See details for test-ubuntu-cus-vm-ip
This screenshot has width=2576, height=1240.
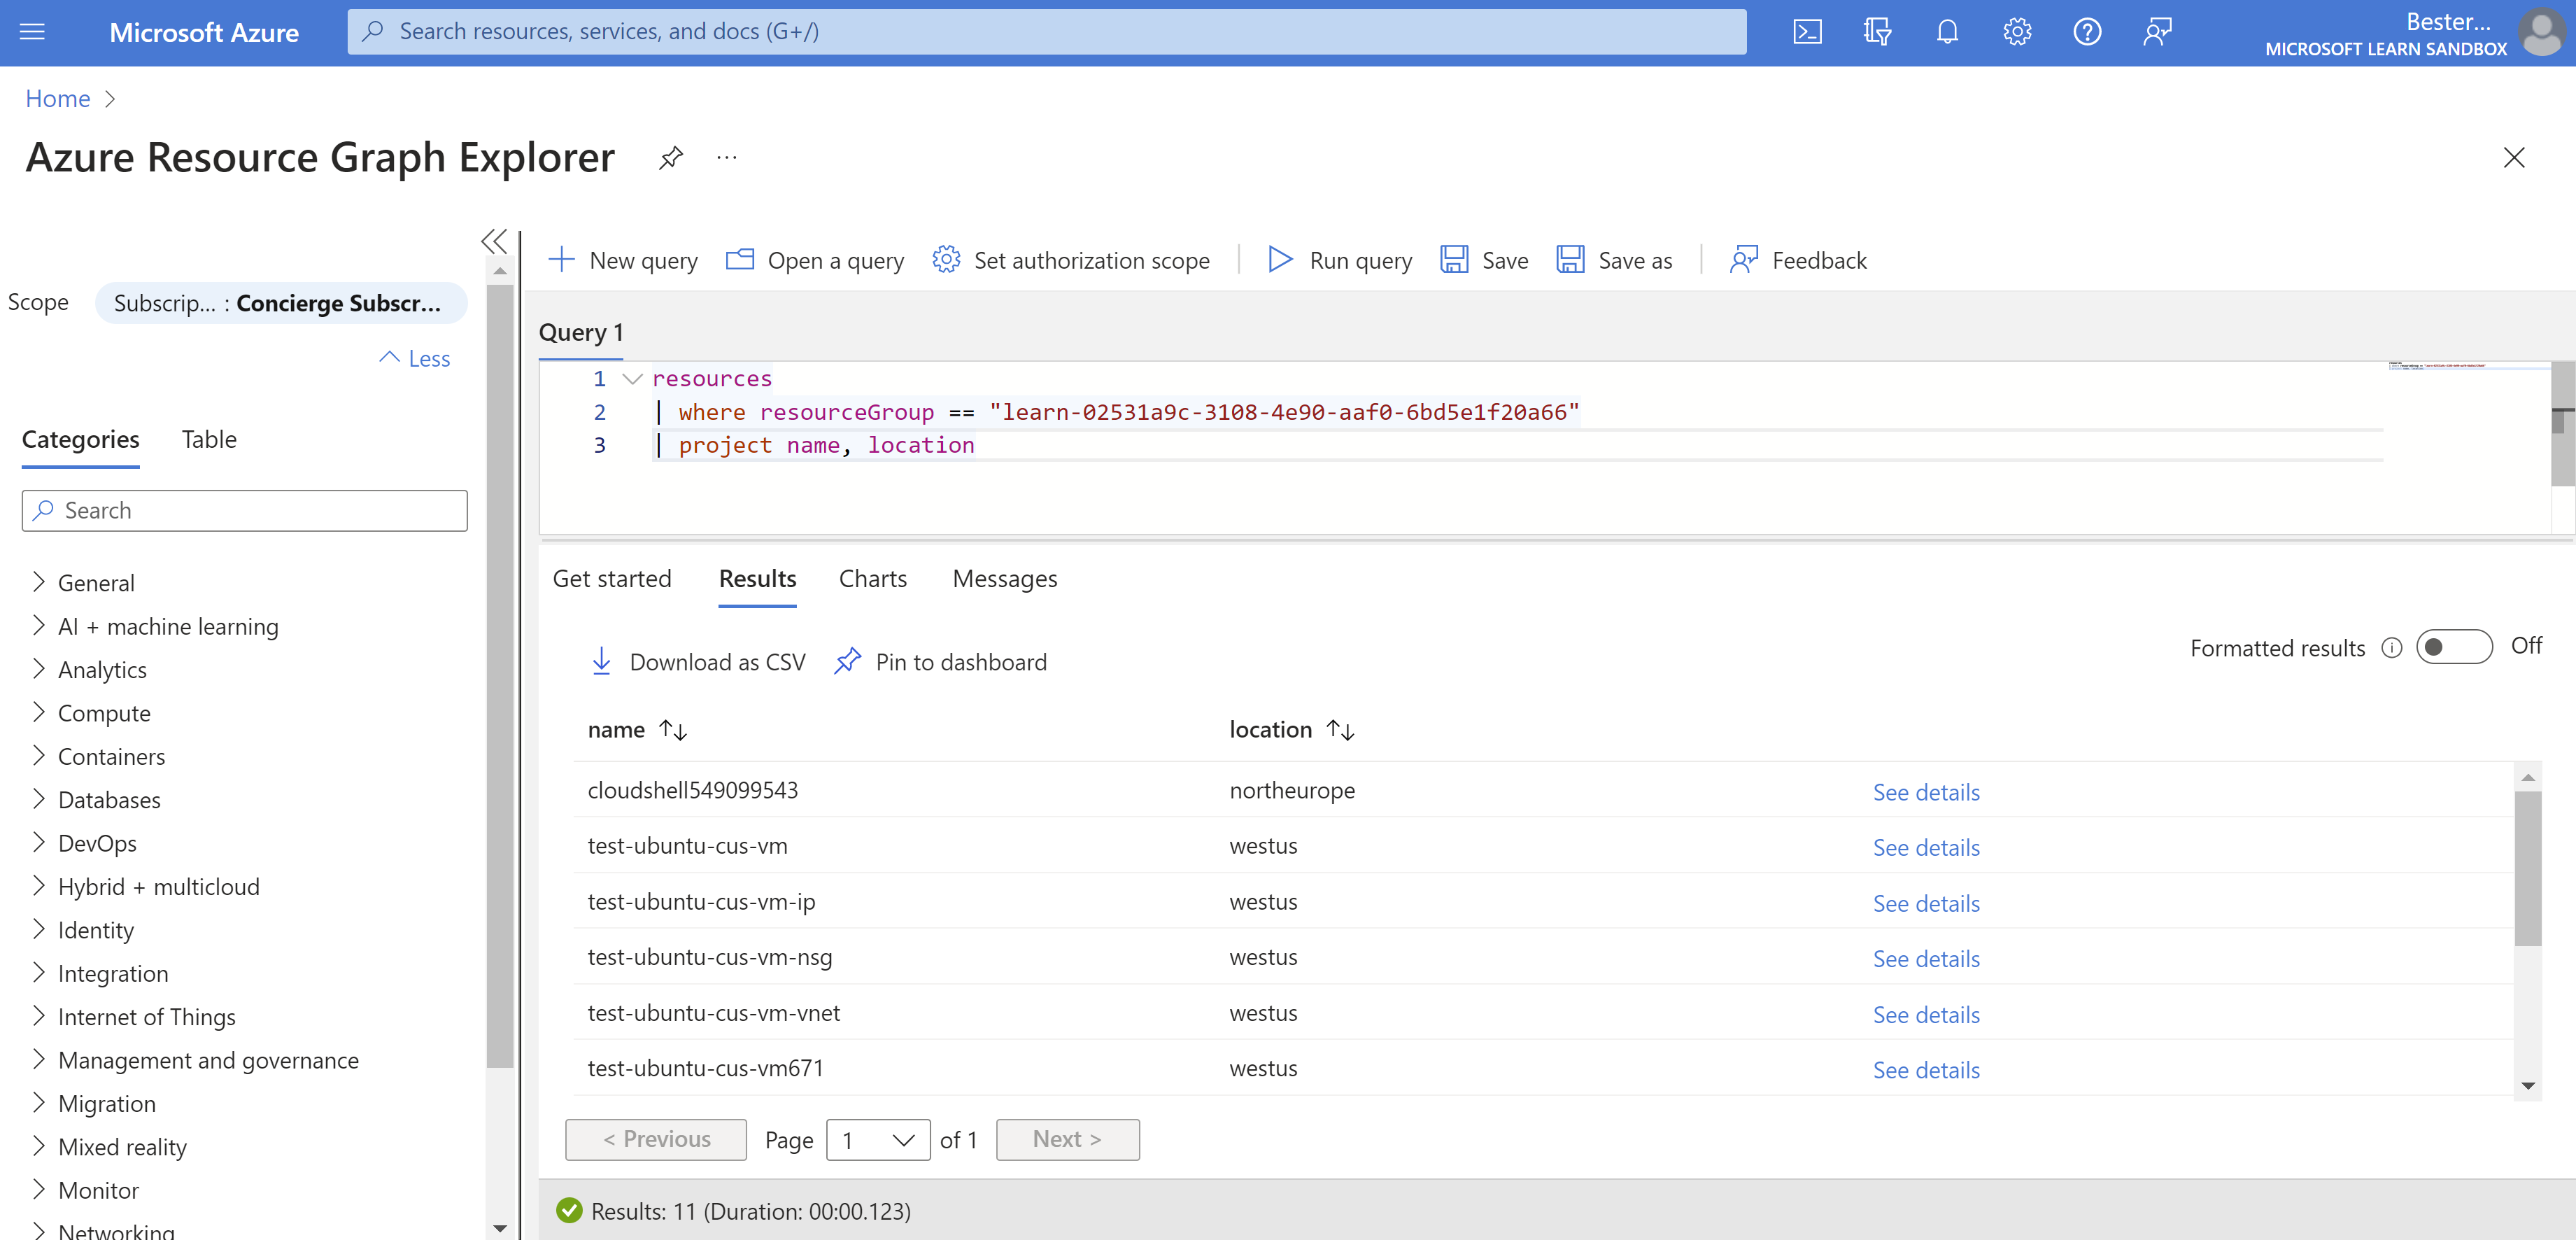(x=1925, y=903)
